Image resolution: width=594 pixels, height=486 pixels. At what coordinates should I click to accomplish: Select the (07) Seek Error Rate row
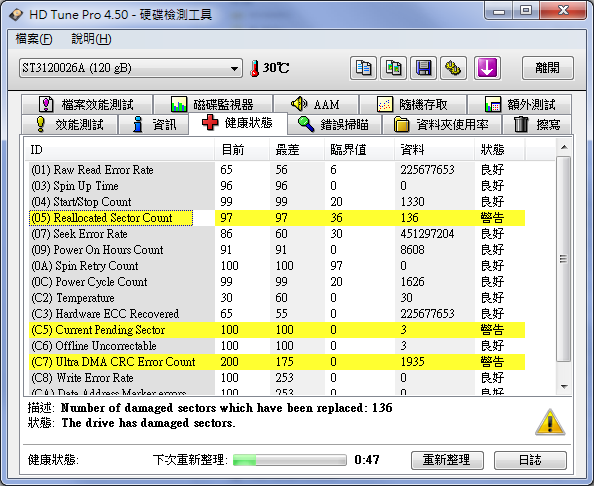277,234
